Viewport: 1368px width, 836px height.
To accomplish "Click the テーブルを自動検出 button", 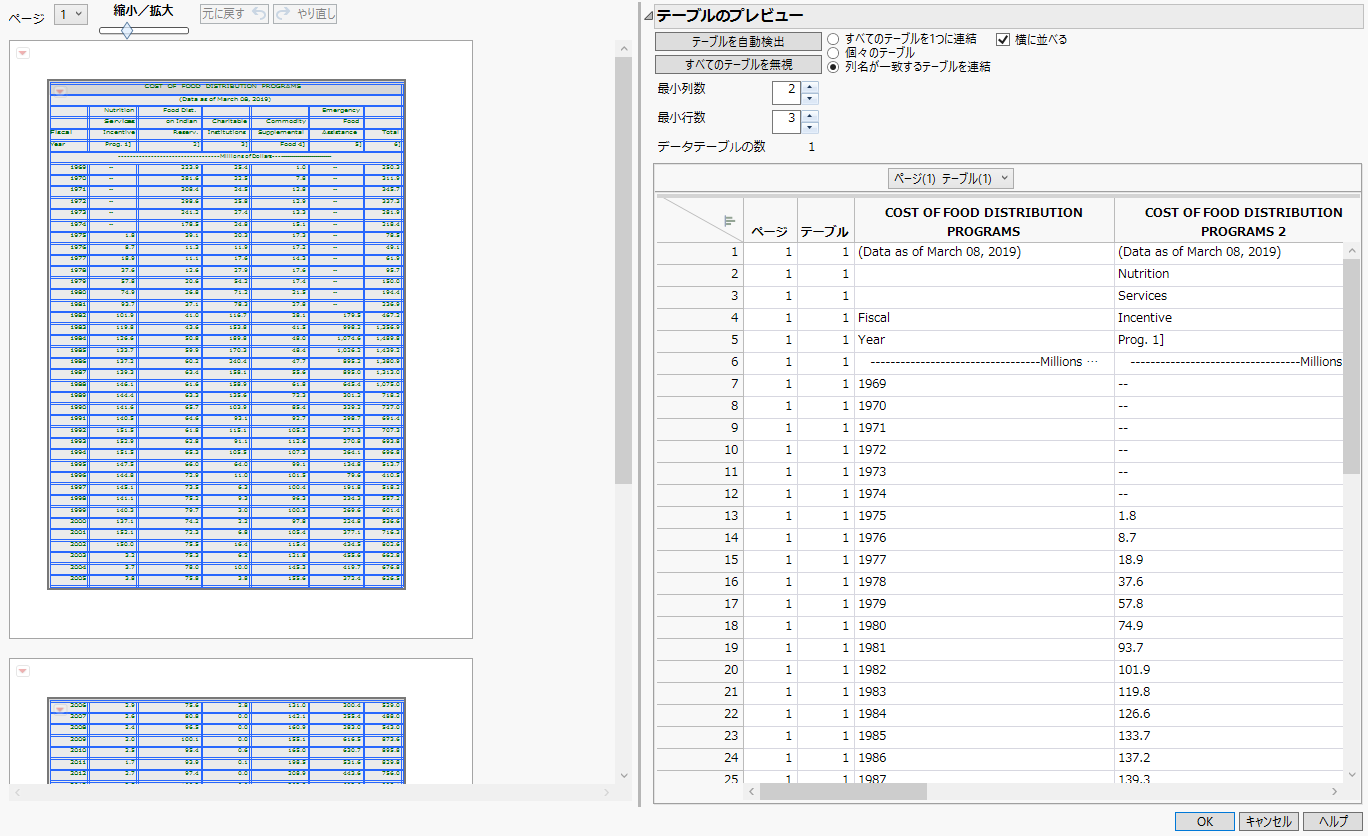I will [739, 41].
